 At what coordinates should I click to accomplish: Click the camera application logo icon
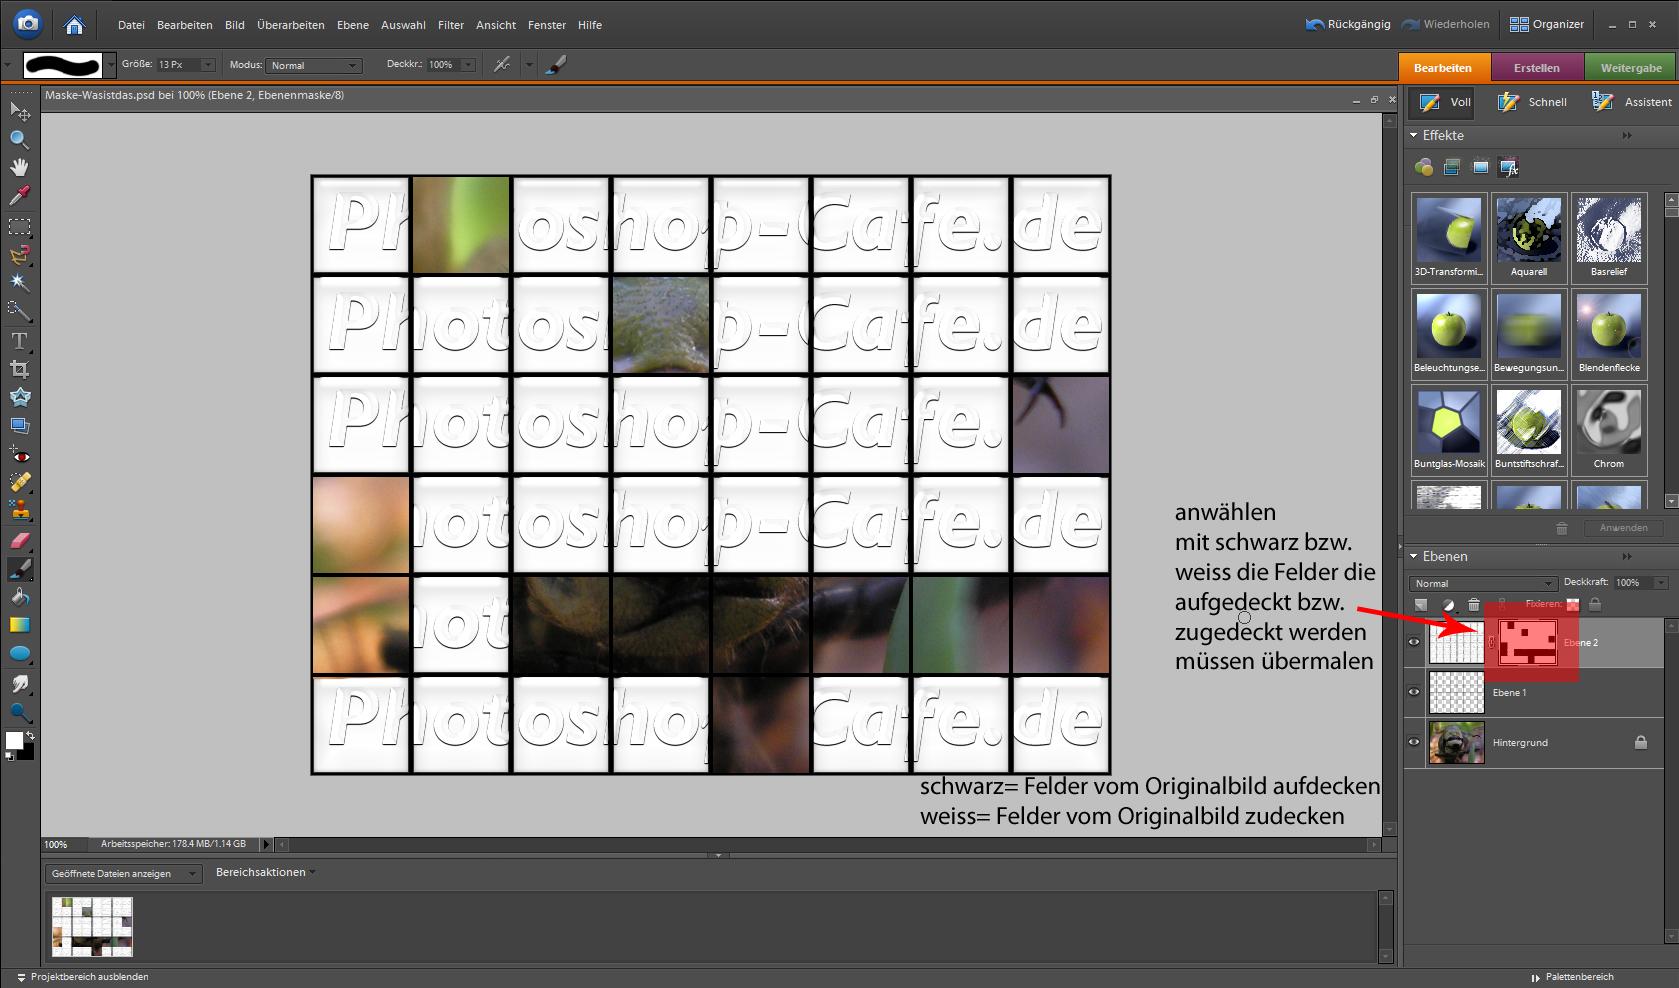28,23
